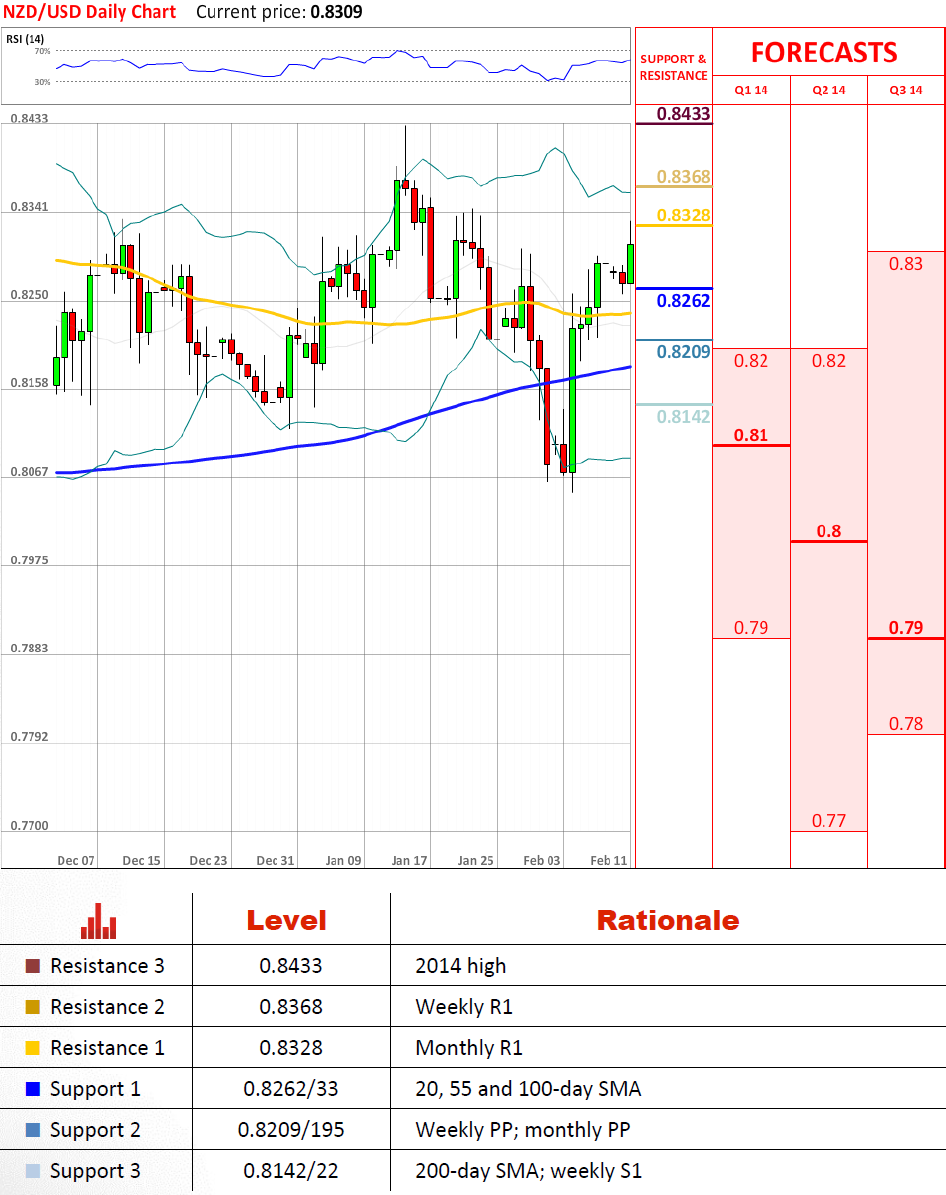Click the Resistance 2 gold color swatch
946x1195 pixels.
[x=33, y=1007]
